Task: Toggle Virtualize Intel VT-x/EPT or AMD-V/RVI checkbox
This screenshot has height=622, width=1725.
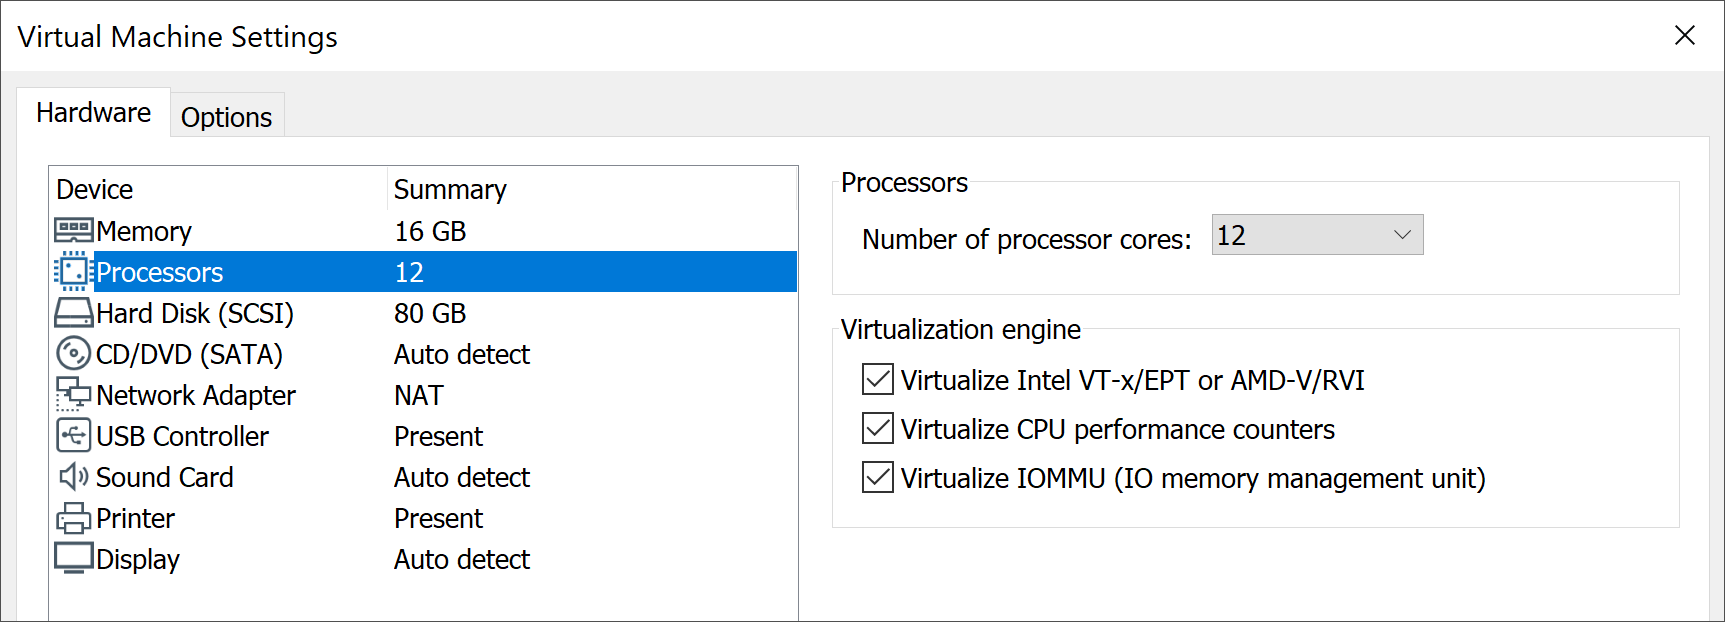Action: click(878, 380)
